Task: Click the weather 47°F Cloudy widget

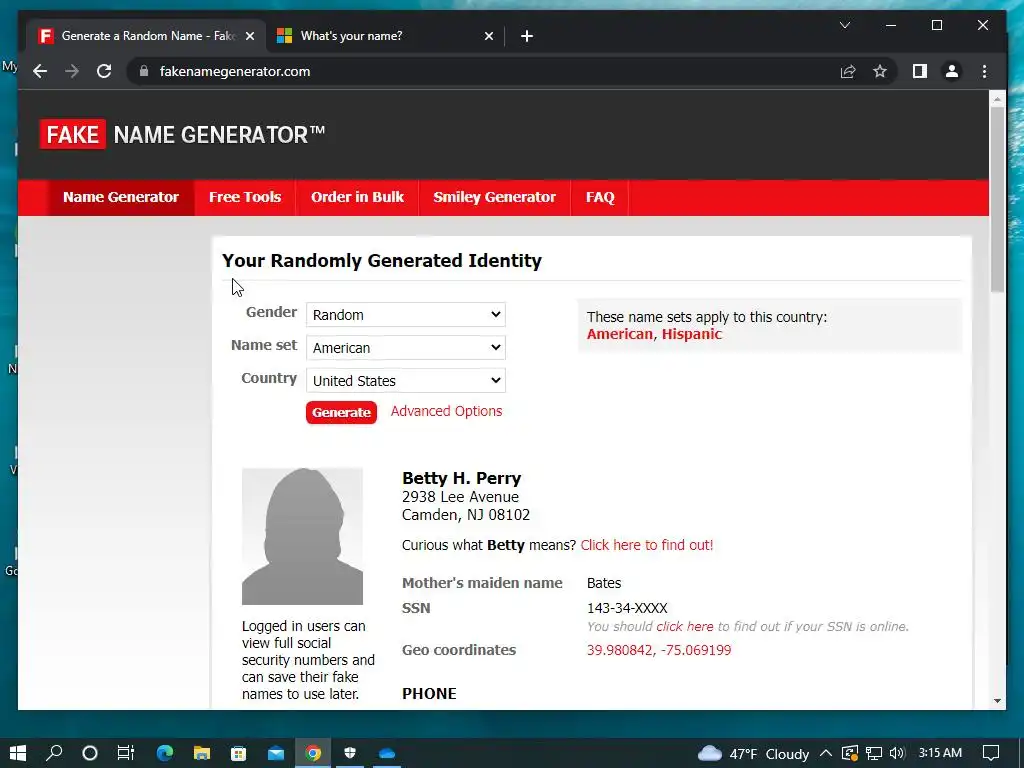Action: [x=753, y=754]
